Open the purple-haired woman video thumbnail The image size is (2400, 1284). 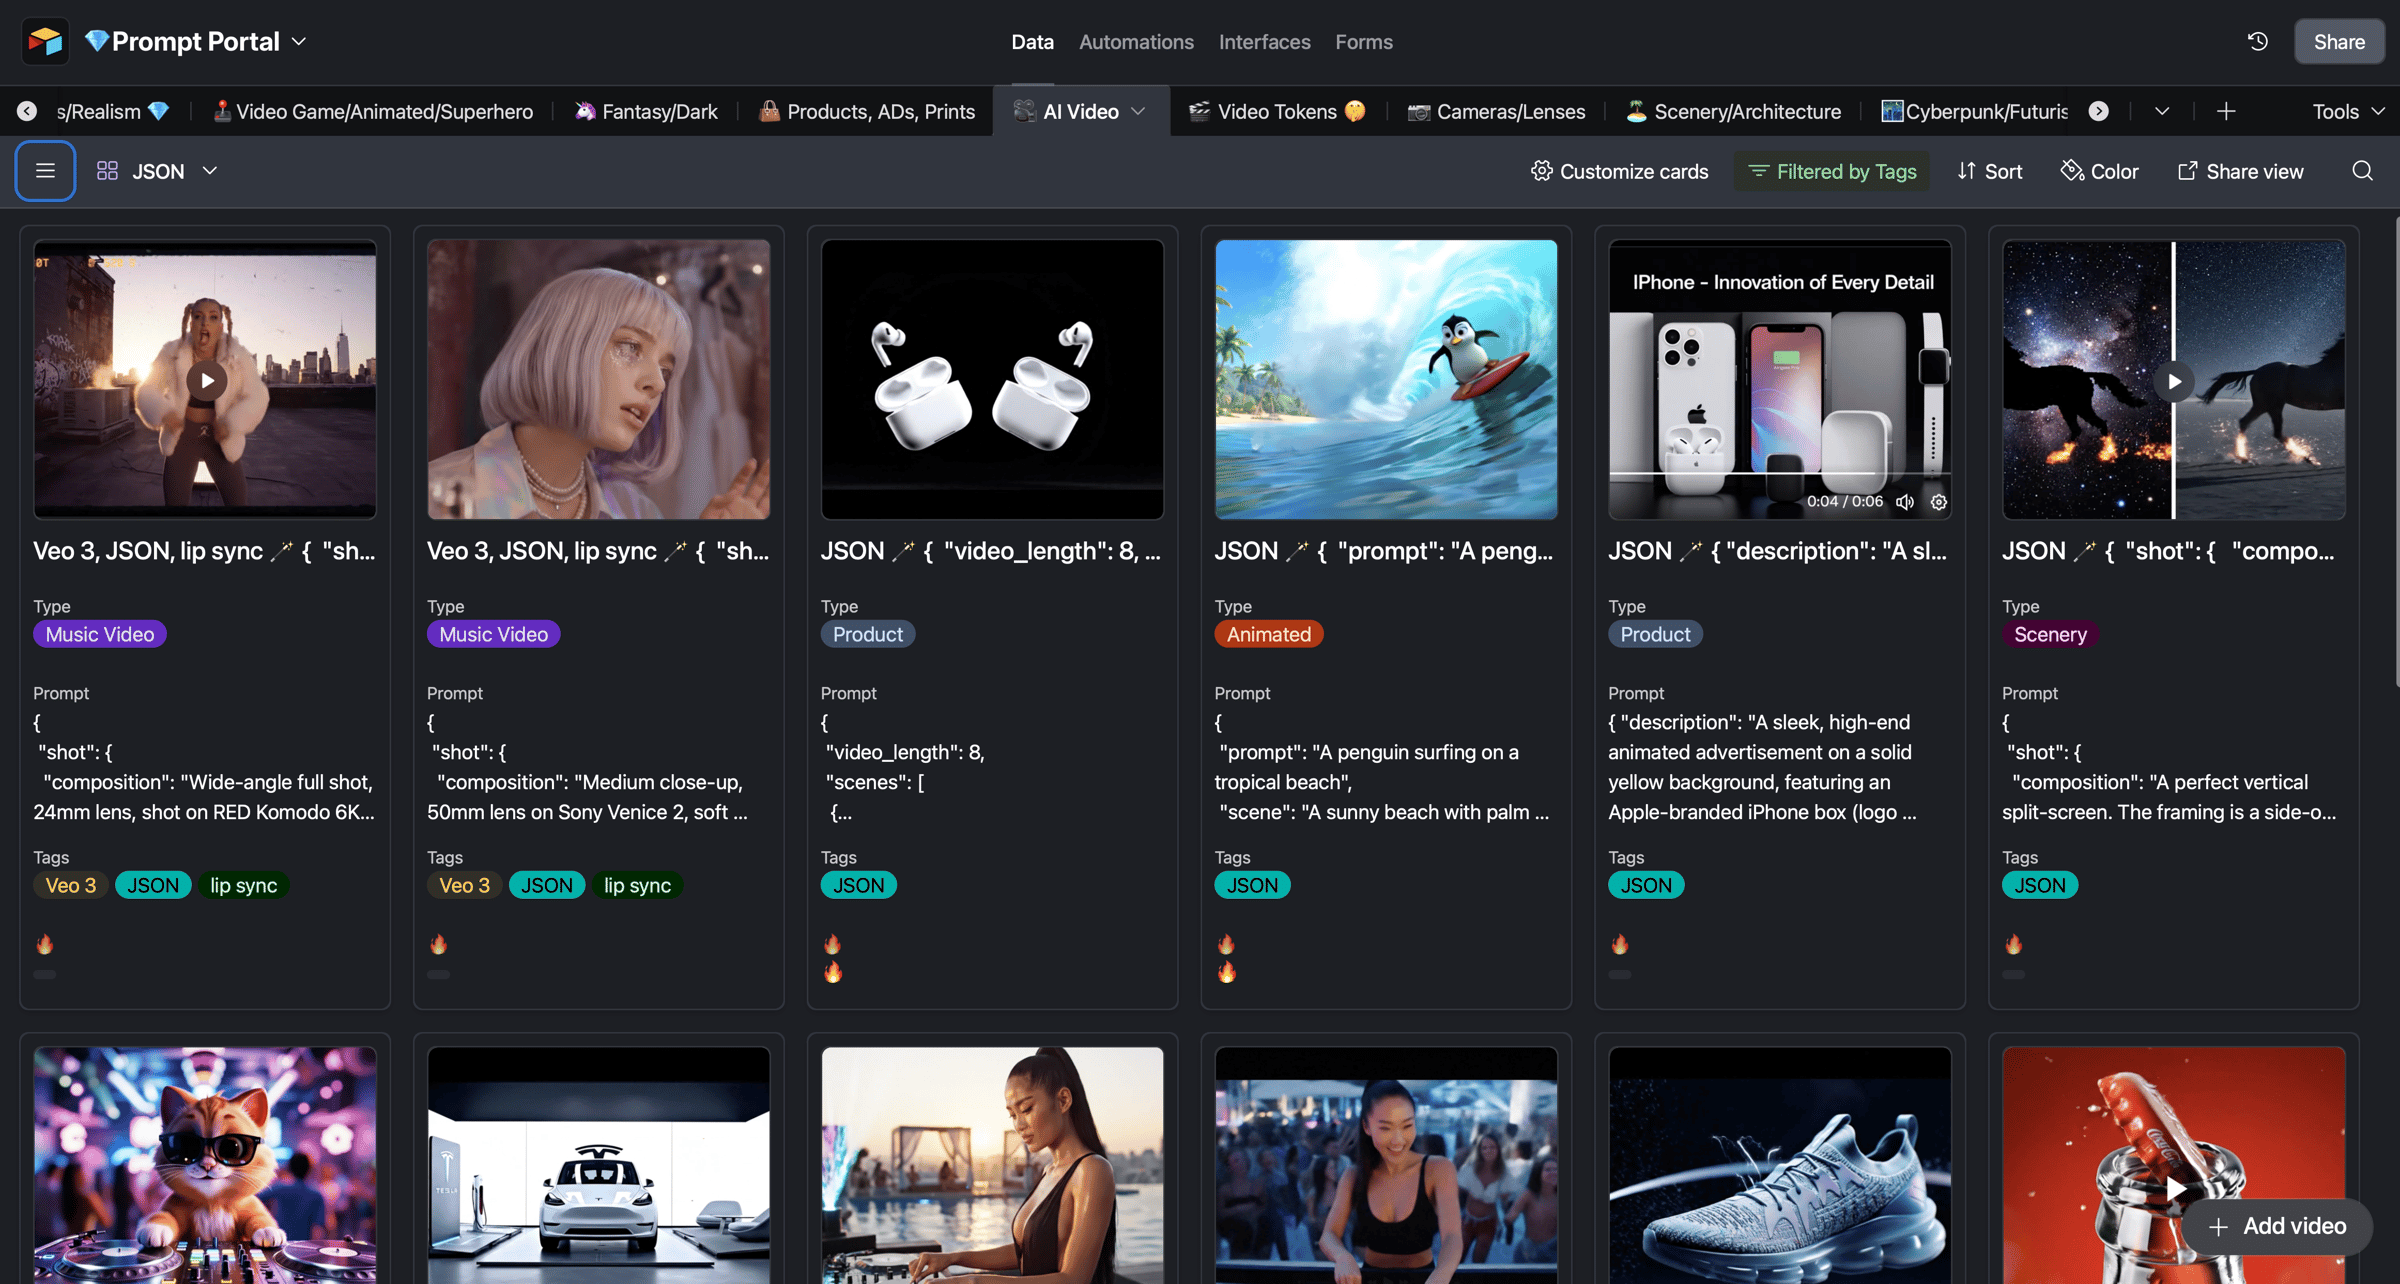[x=599, y=379]
